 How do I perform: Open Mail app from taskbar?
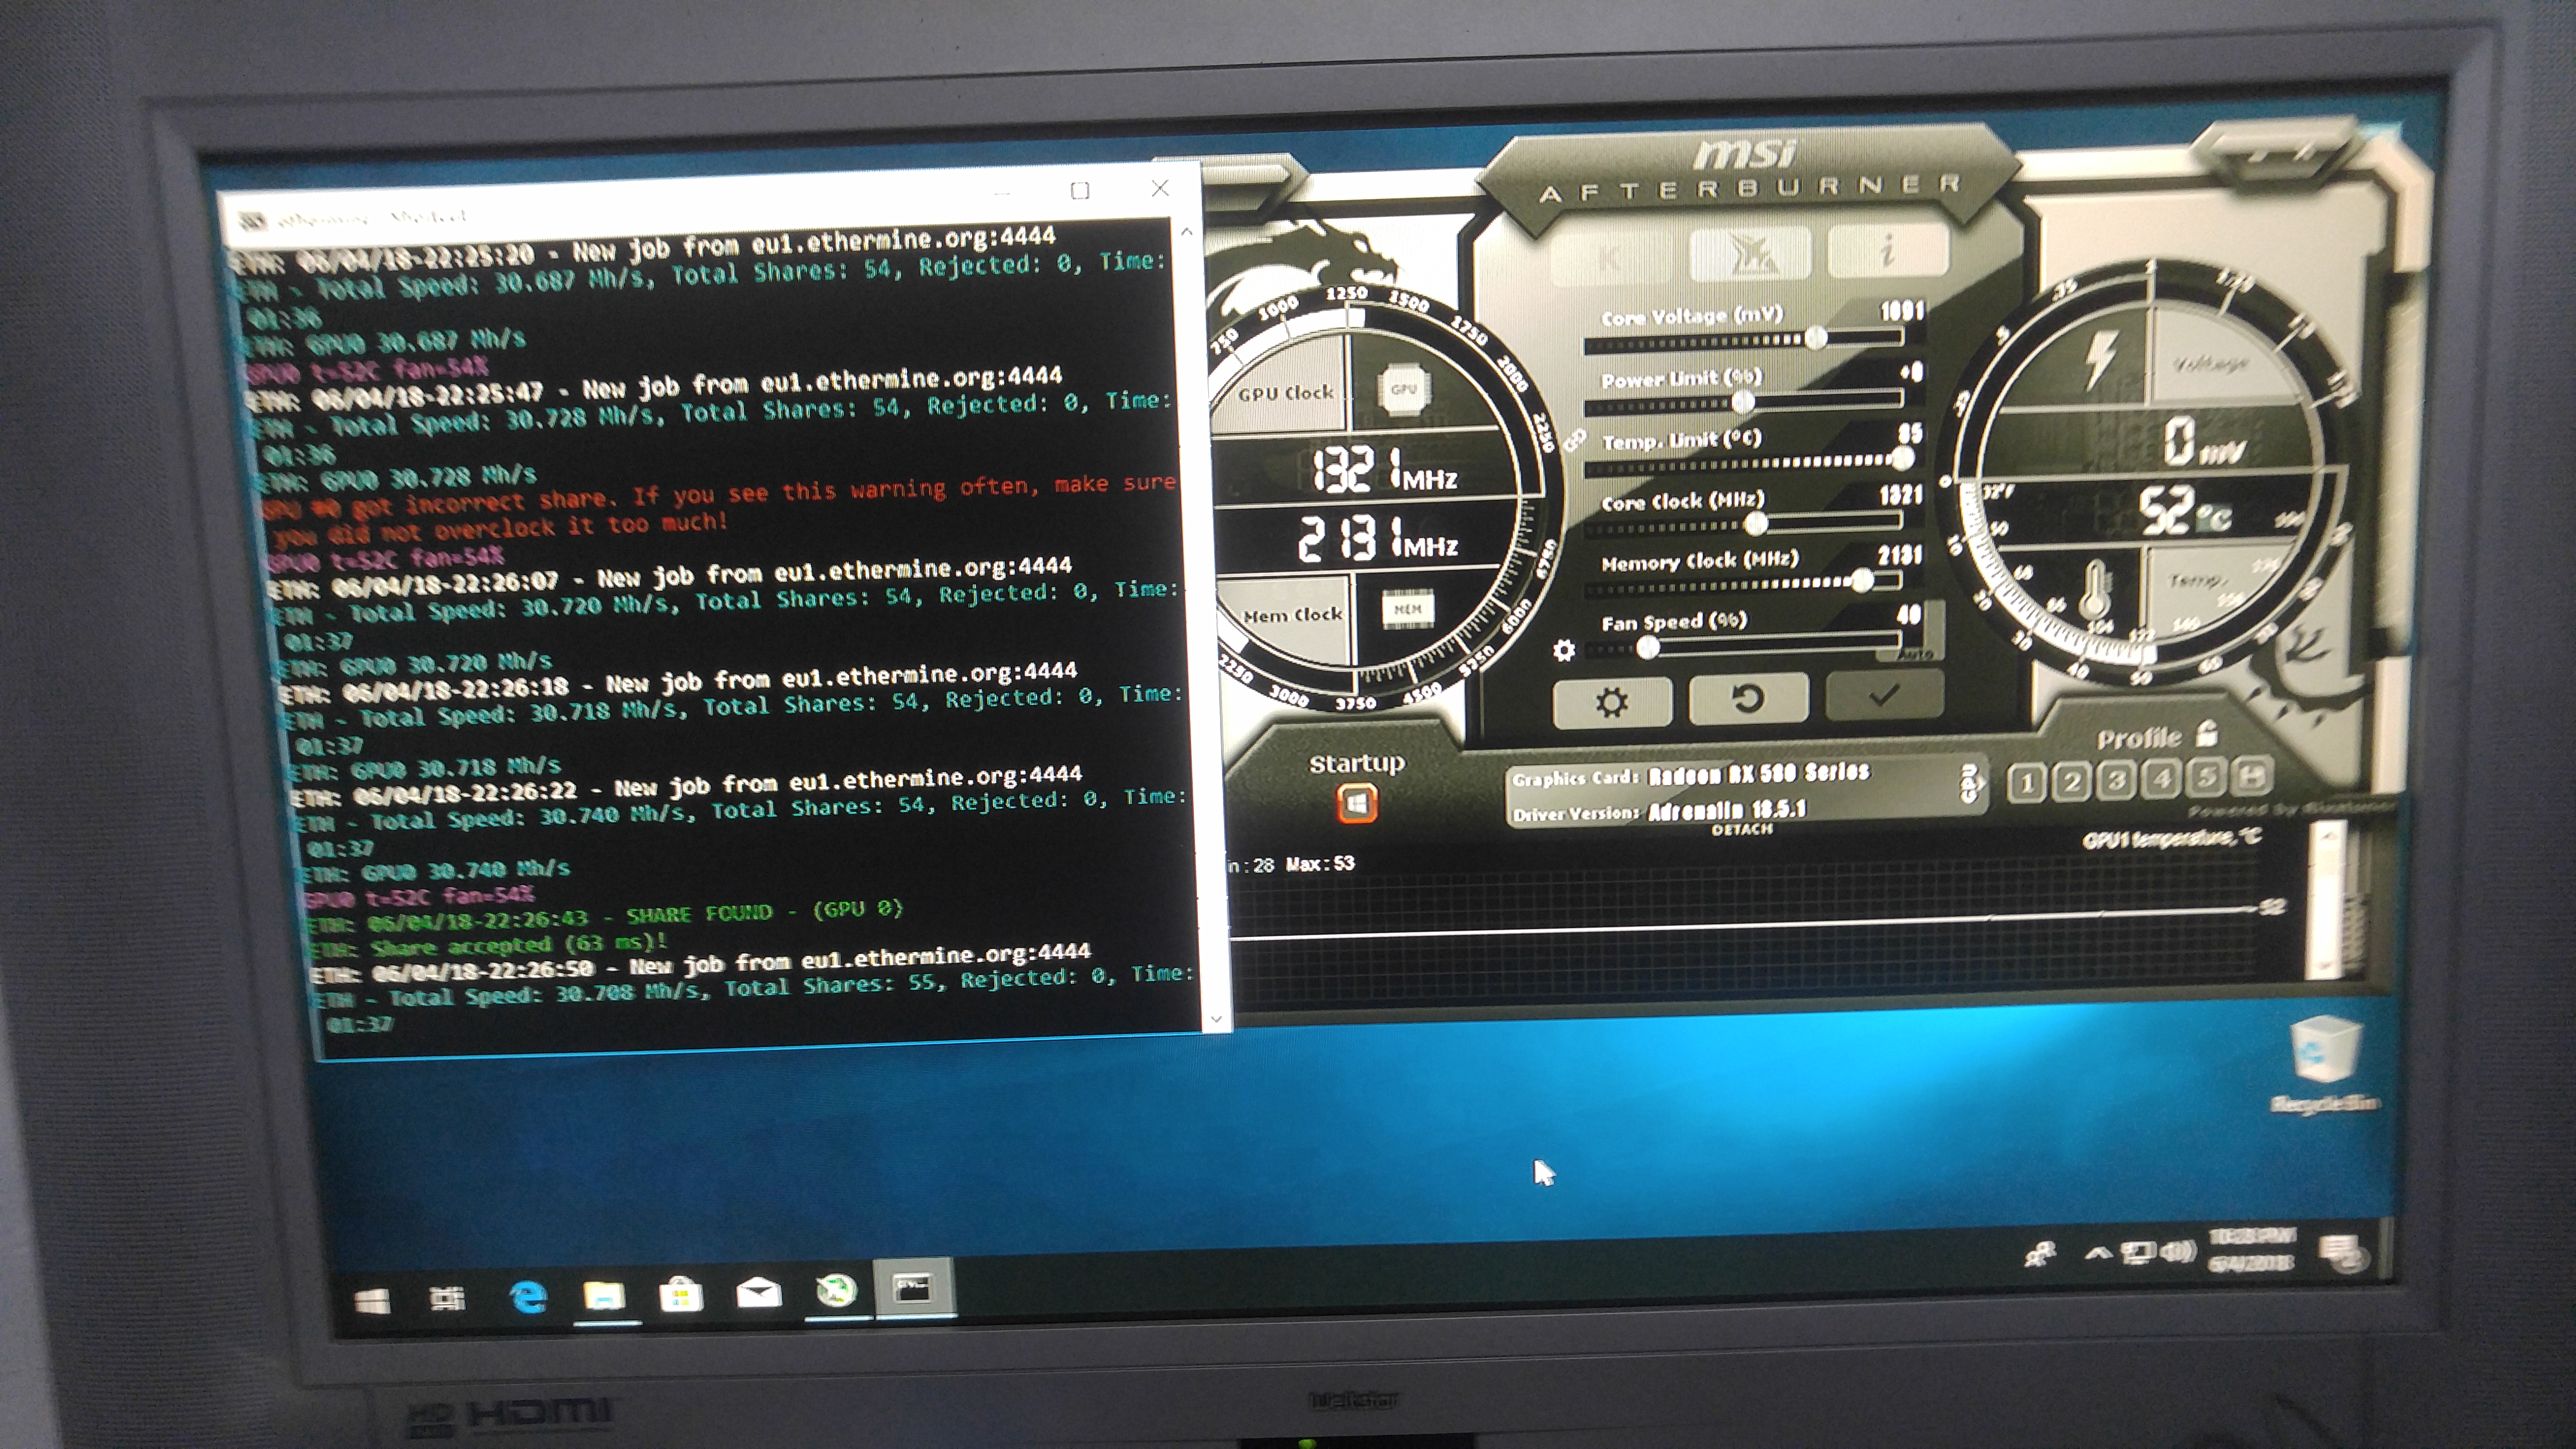[x=758, y=1292]
